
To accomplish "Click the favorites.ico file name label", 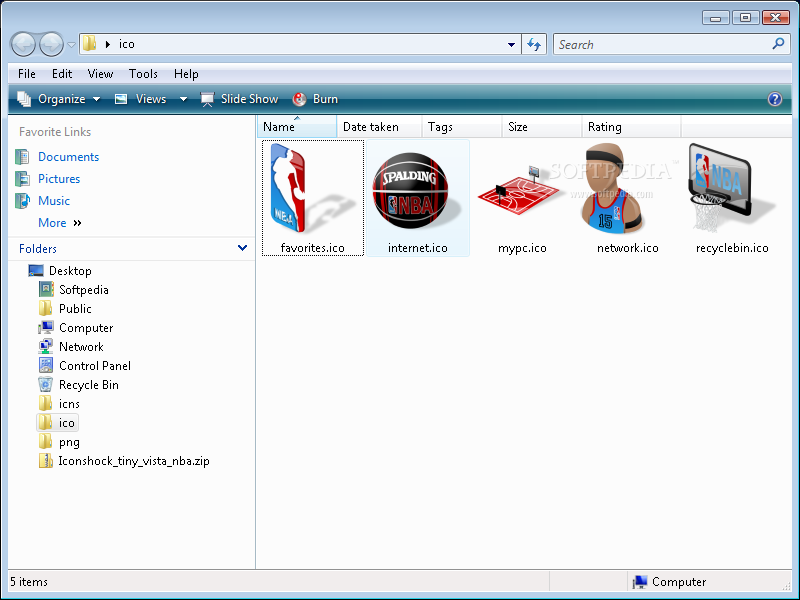I will [x=312, y=248].
